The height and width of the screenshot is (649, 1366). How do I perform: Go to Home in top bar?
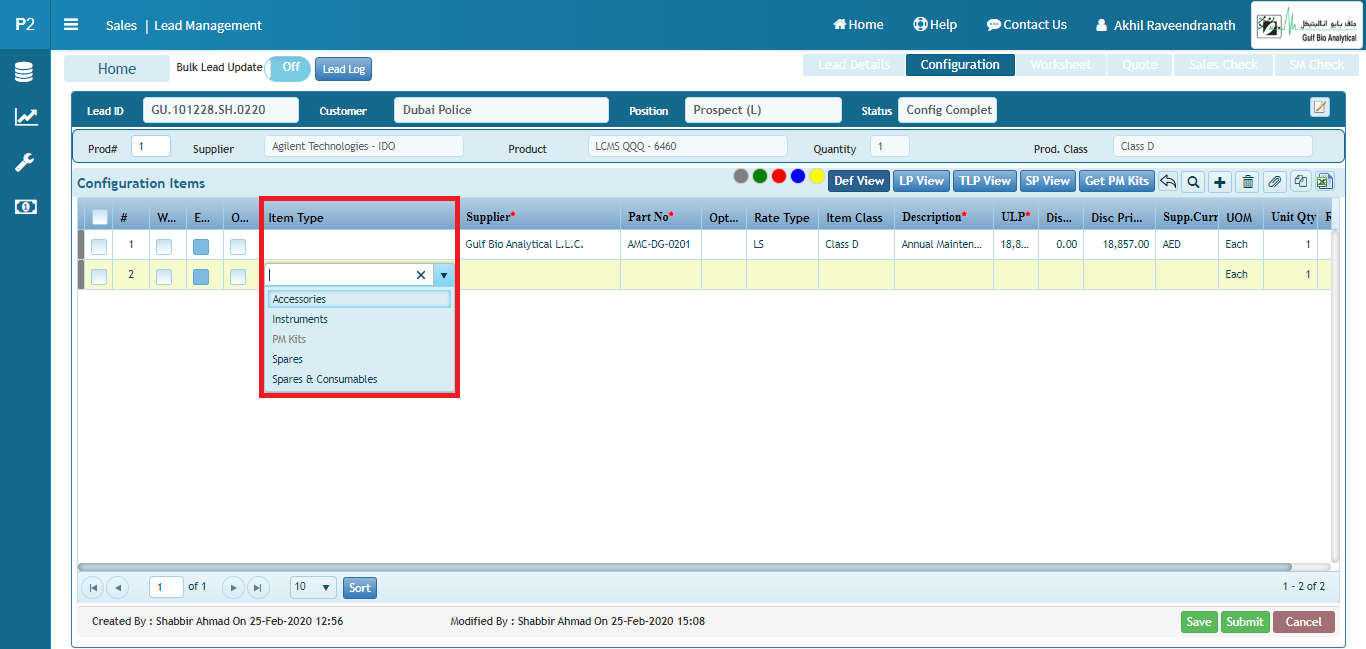(x=858, y=25)
